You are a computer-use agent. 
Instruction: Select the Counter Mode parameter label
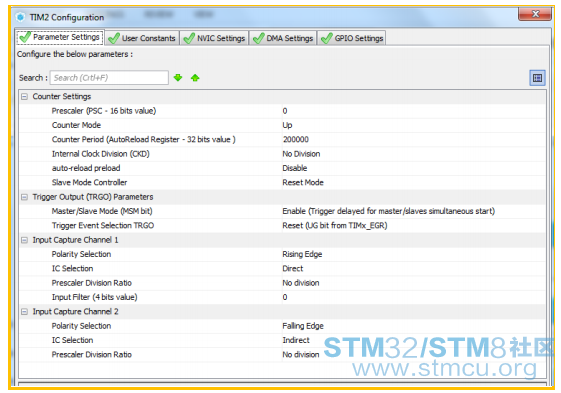76,125
